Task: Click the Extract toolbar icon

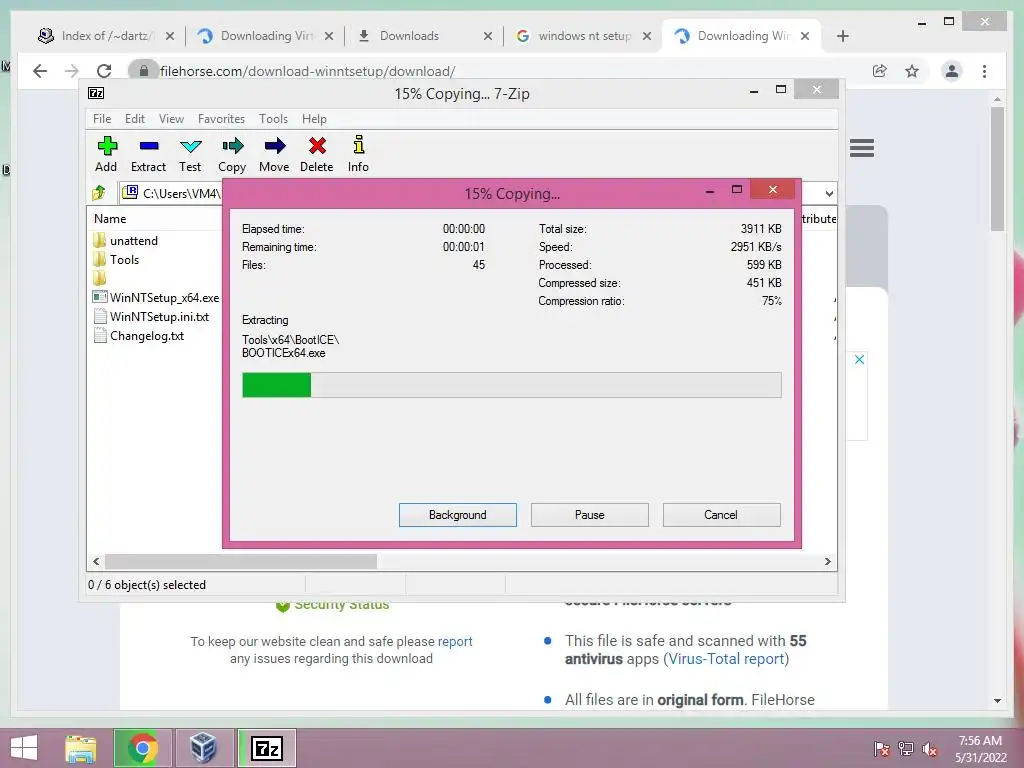Action: tap(149, 154)
